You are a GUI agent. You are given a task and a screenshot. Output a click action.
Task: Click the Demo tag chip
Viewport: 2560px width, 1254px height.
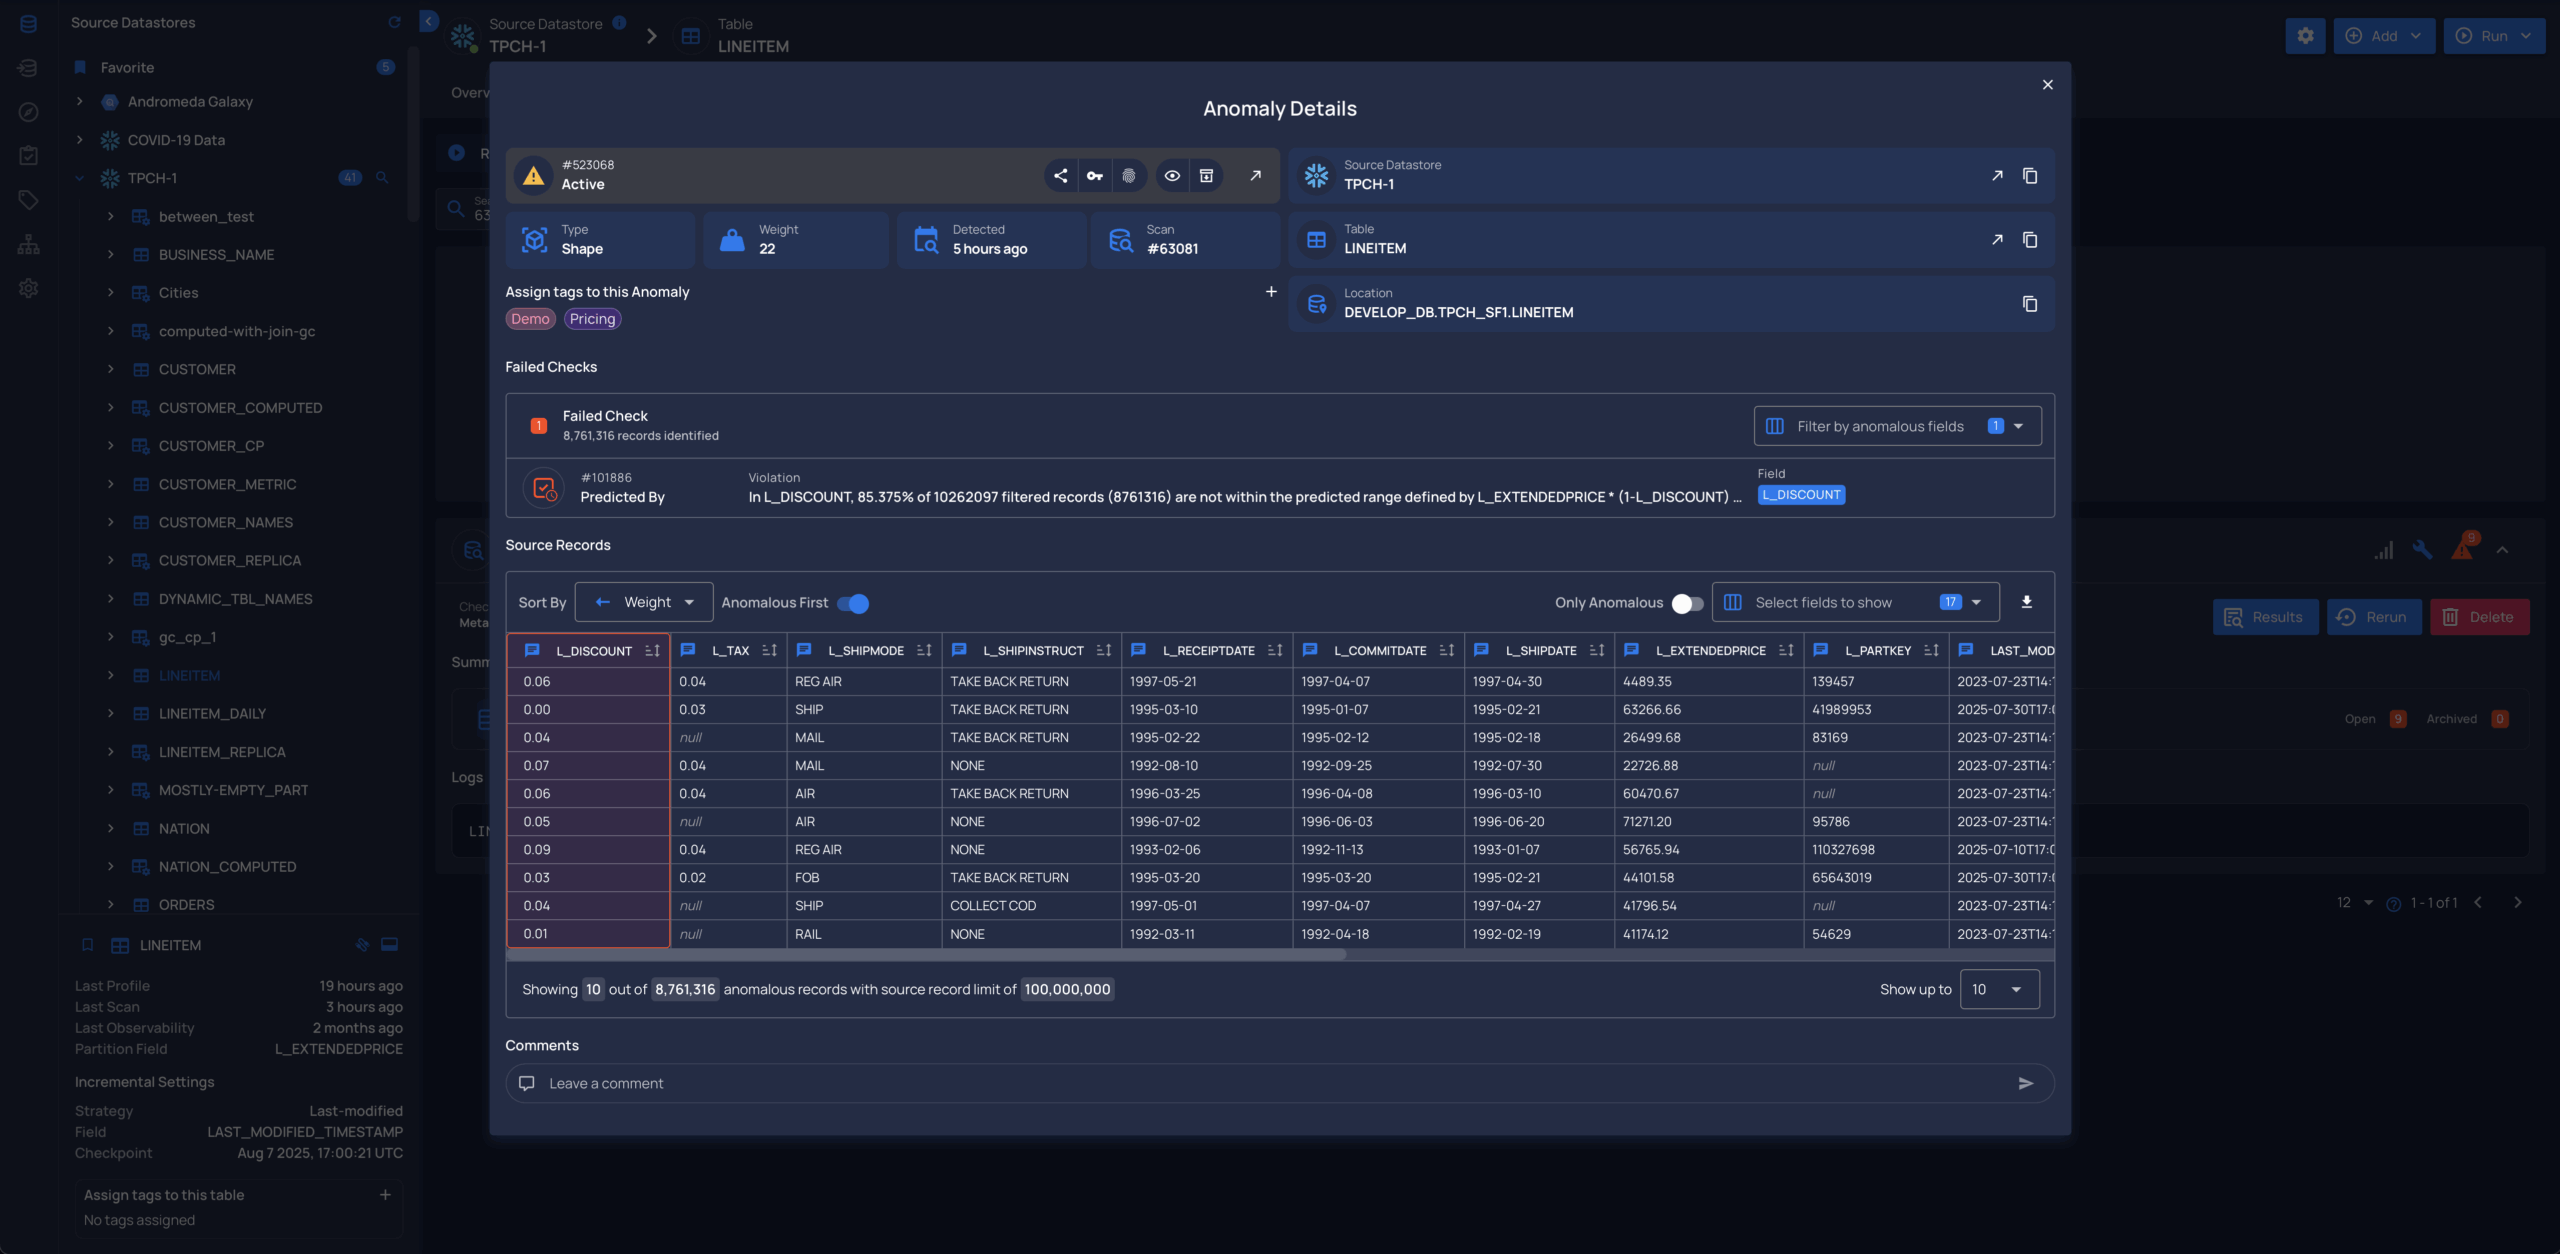pos(530,319)
